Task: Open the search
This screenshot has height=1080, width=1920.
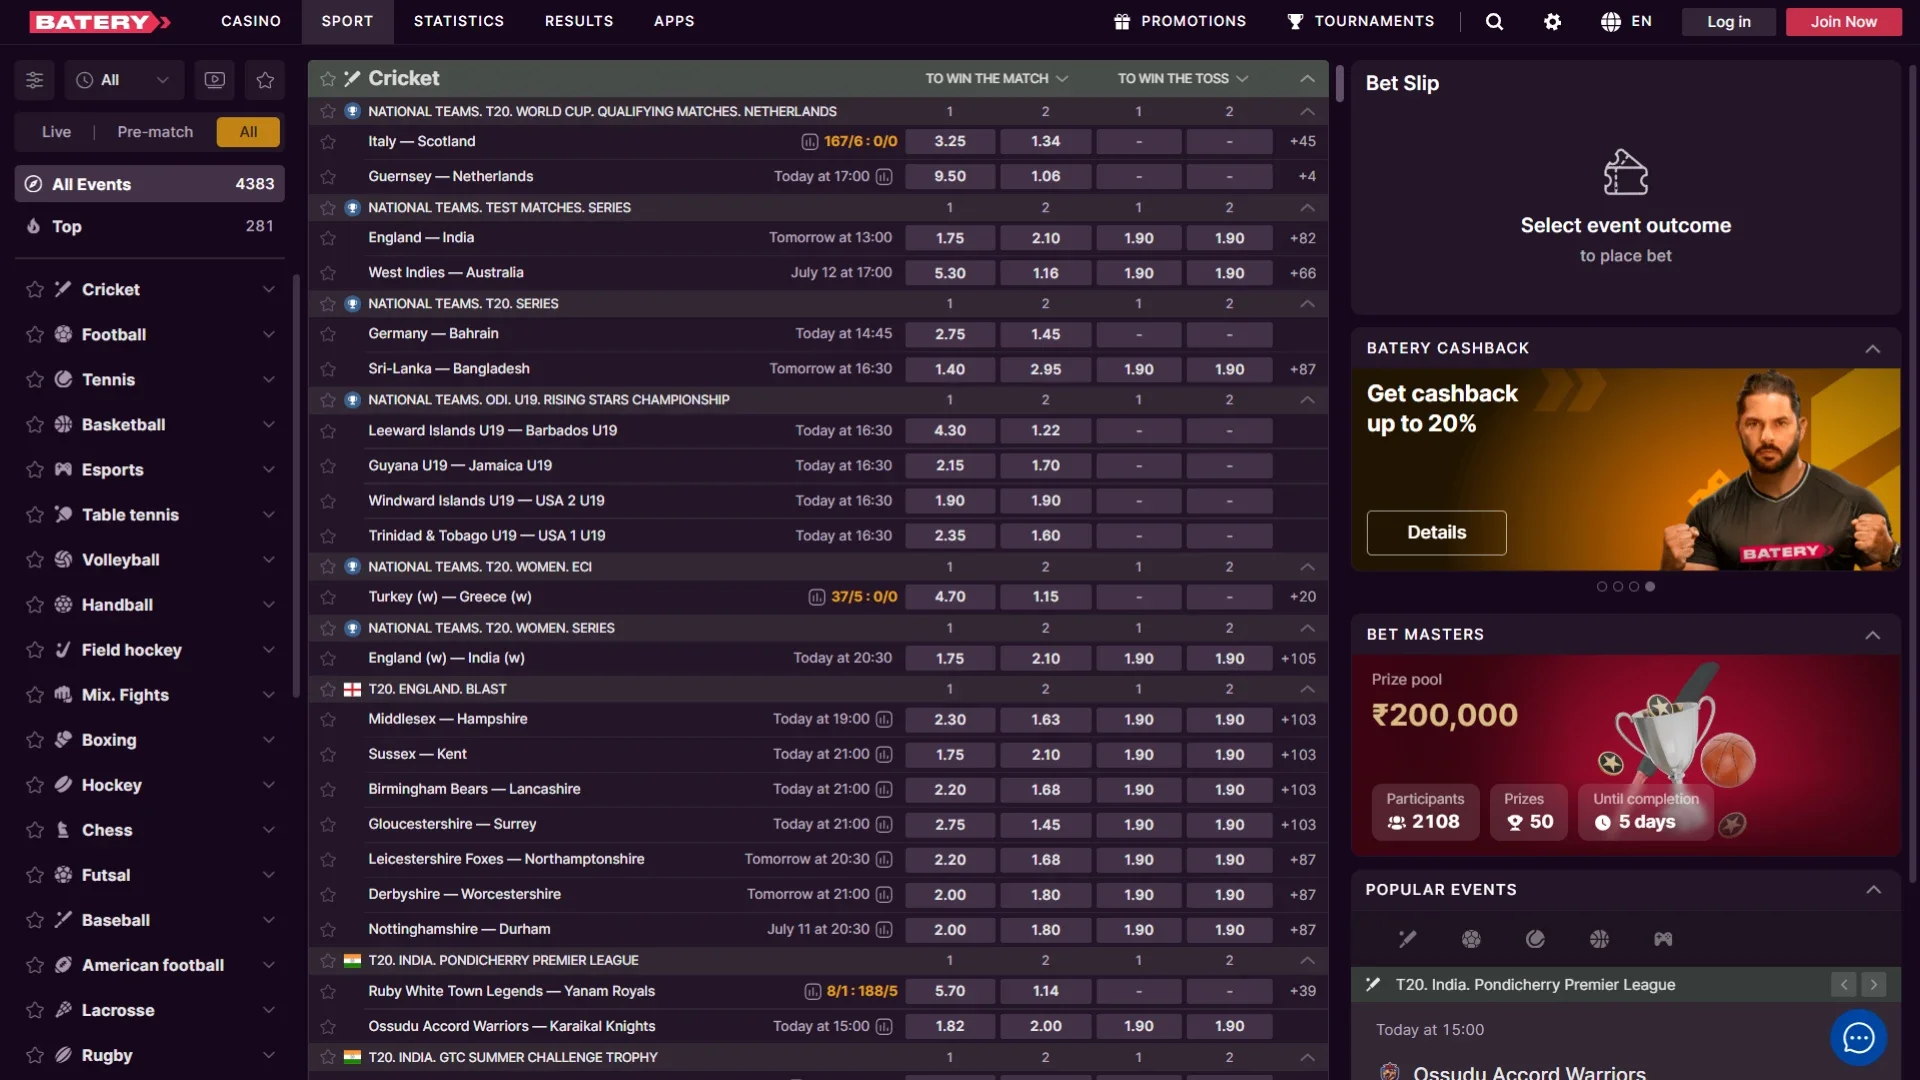Action: click(x=1493, y=21)
